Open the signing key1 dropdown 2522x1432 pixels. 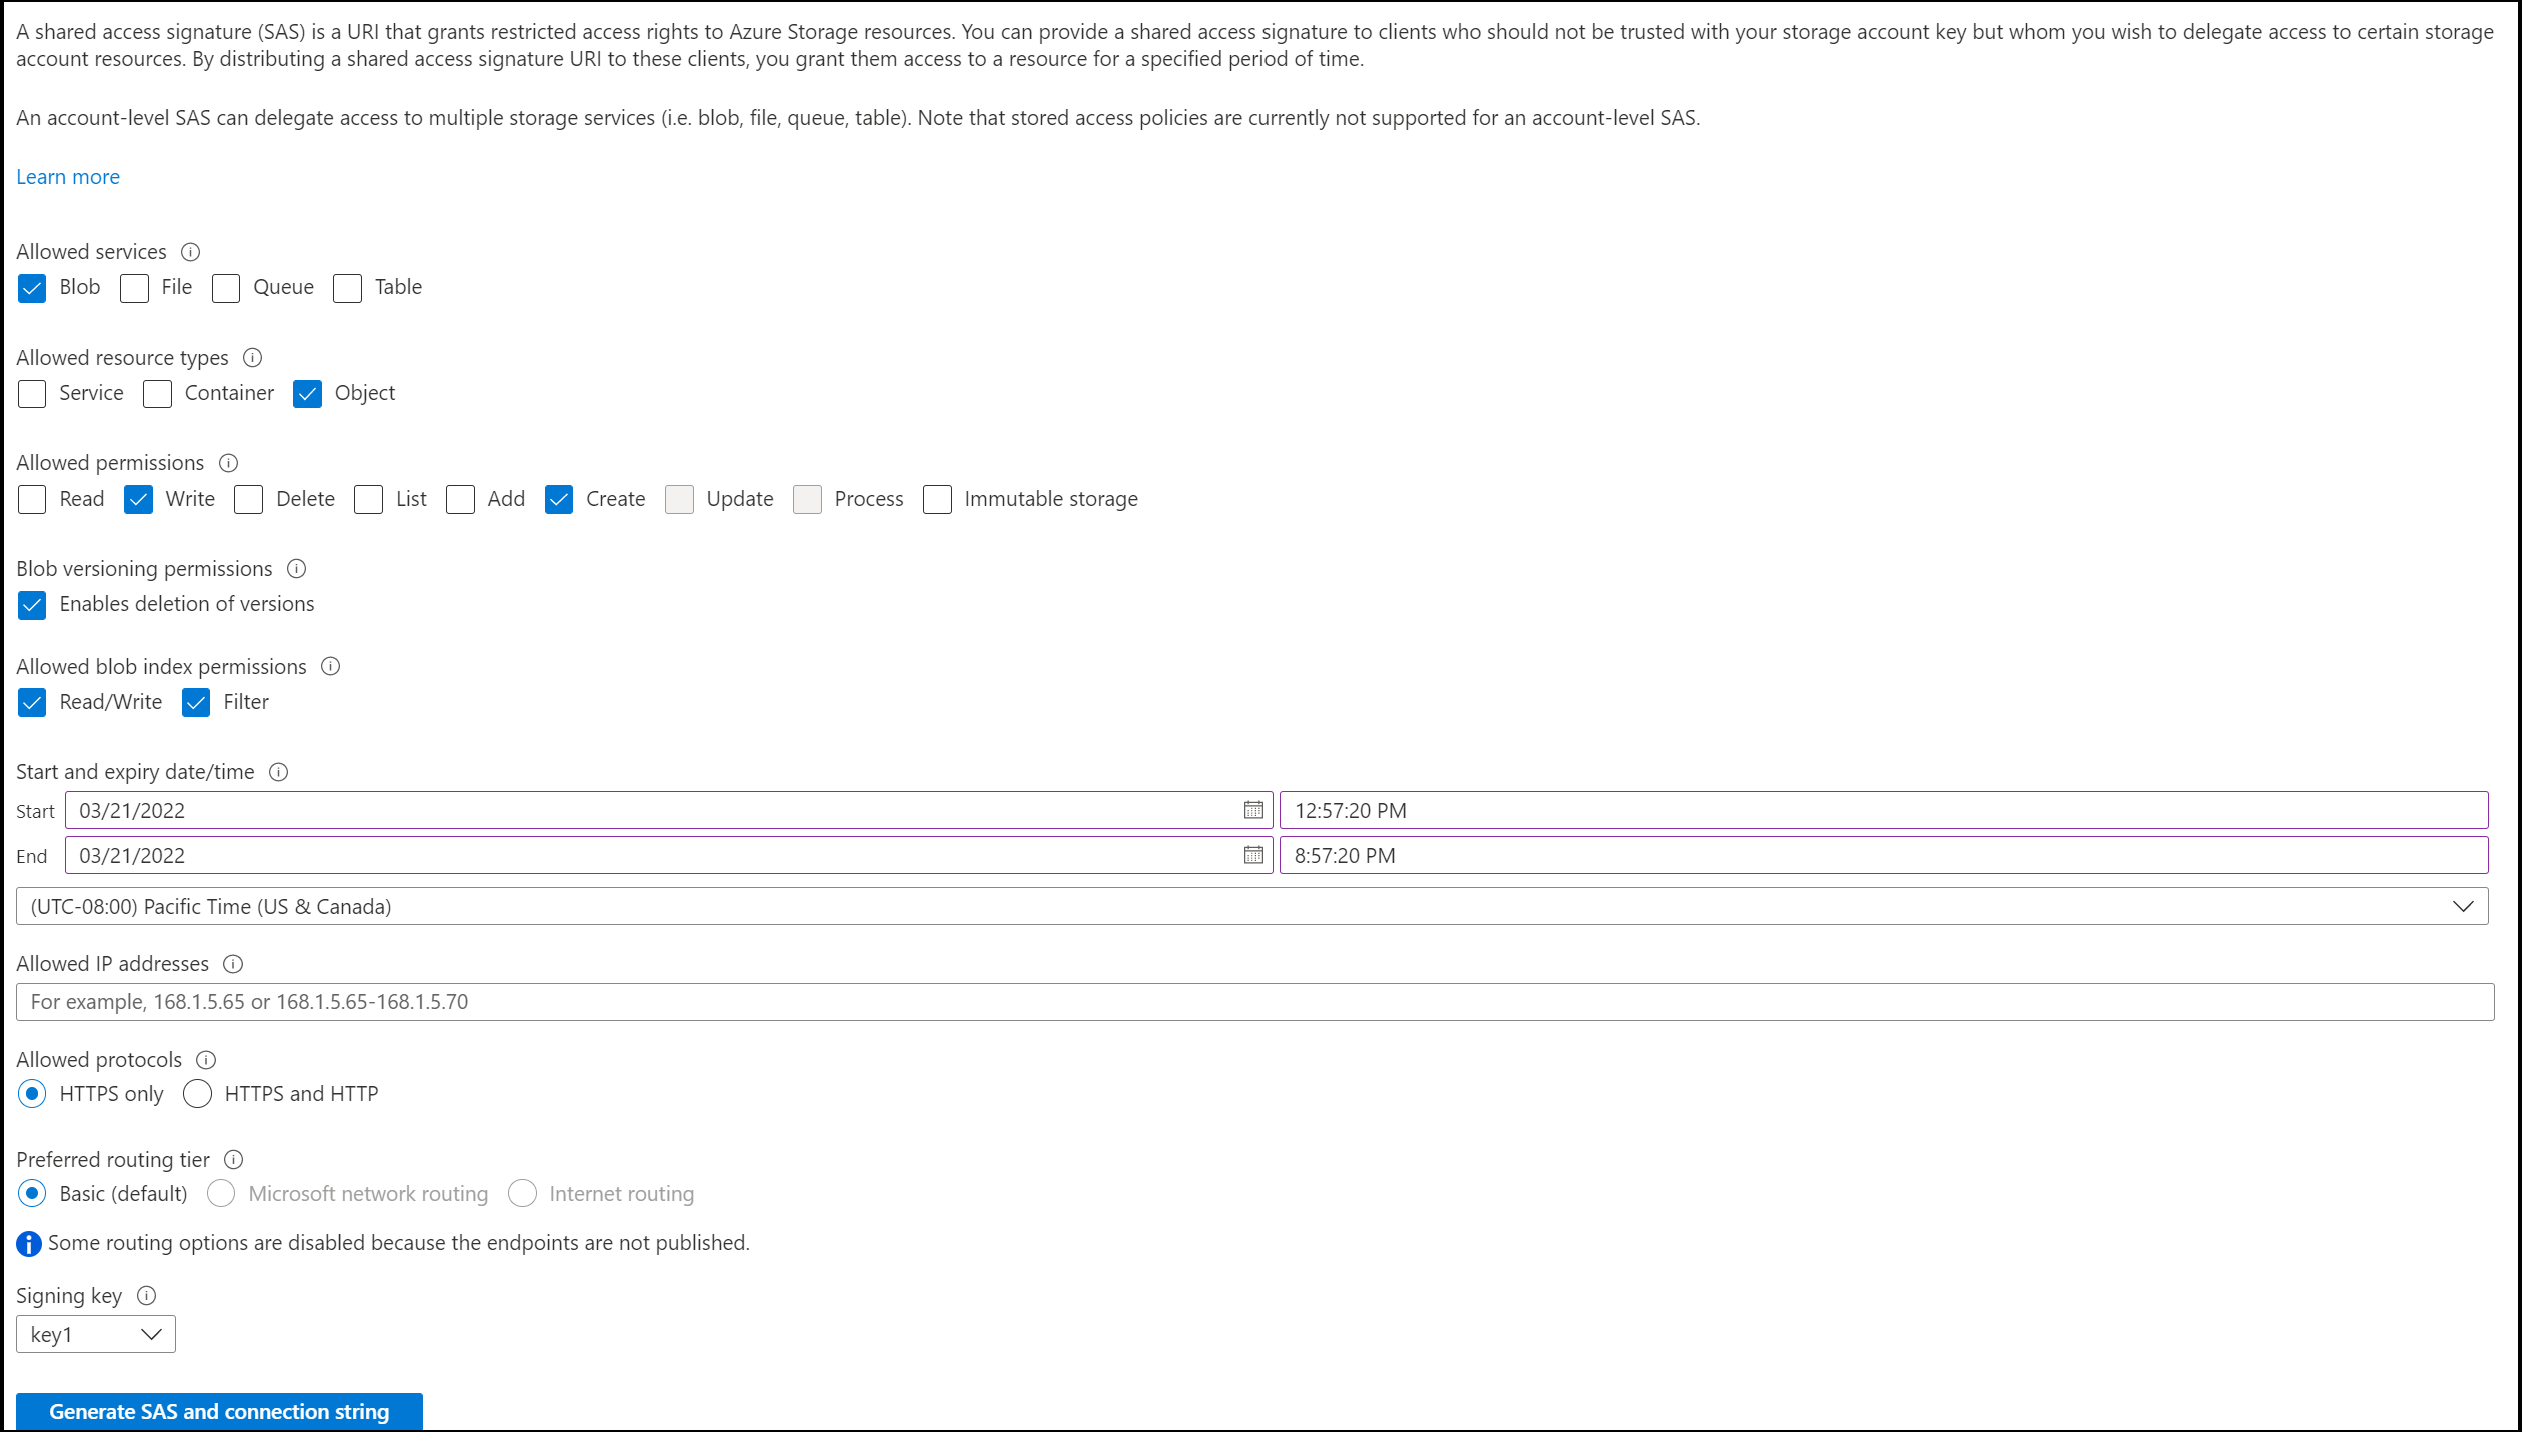(x=94, y=1332)
